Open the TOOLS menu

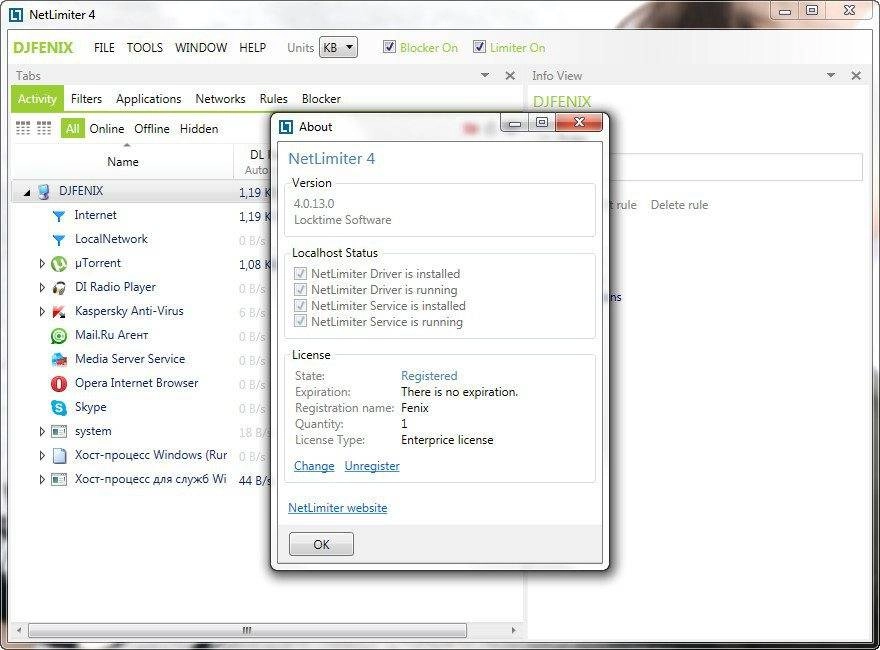pyautogui.click(x=144, y=48)
